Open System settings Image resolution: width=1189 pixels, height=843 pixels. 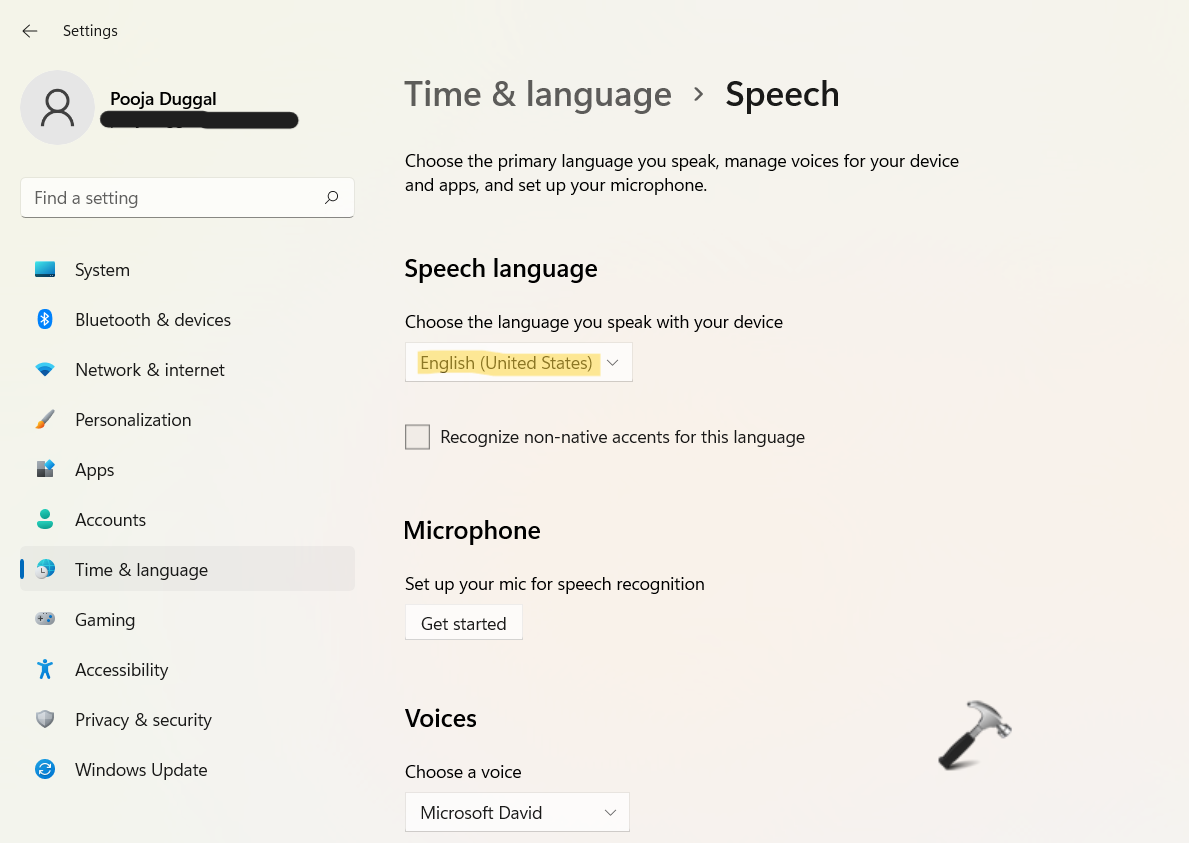(187, 270)
